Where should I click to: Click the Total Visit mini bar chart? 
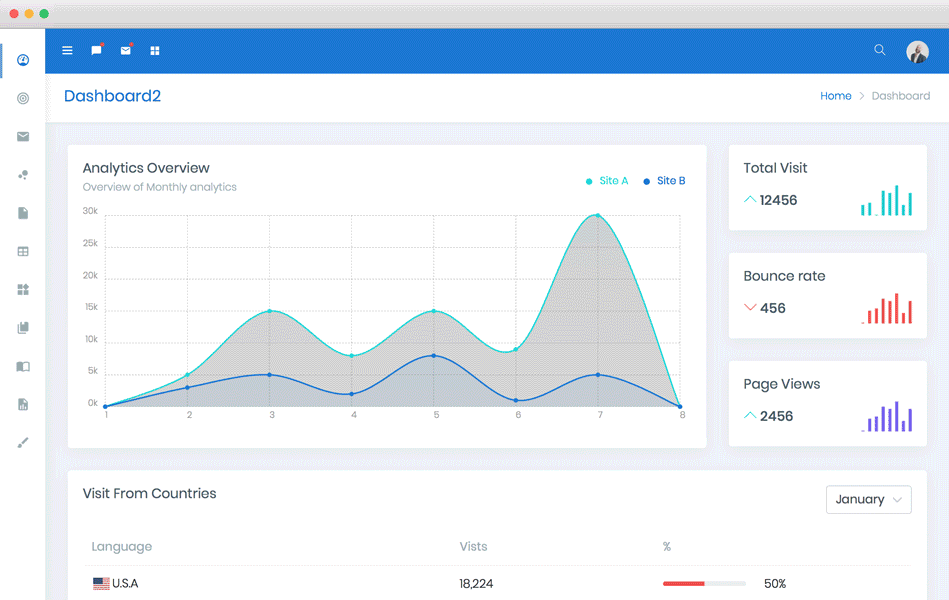[x=886, y=200]
